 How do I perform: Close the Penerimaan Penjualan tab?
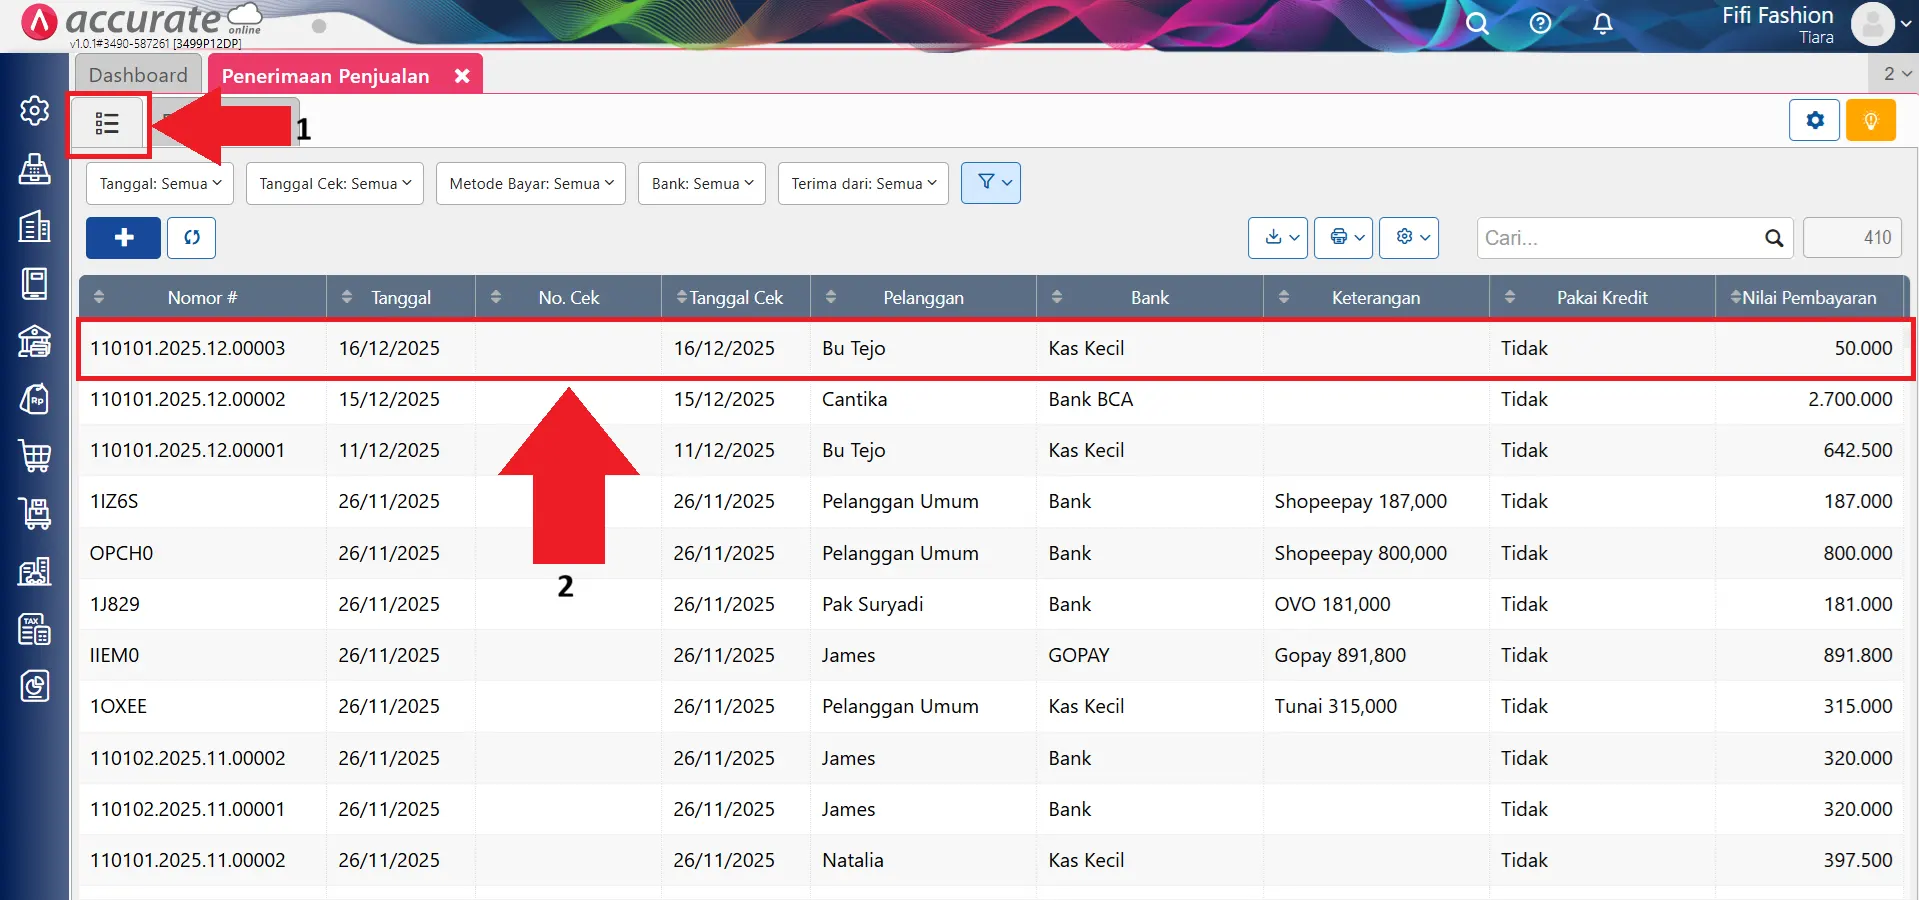462,76
